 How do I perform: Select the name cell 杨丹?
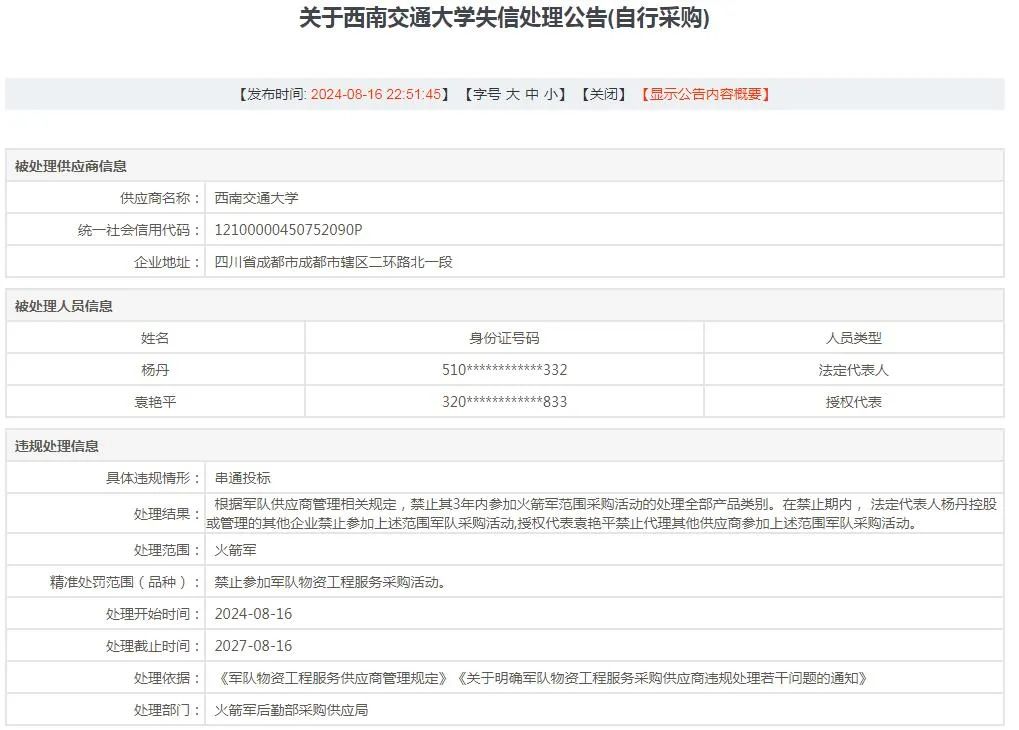click(x=155, y=370)
